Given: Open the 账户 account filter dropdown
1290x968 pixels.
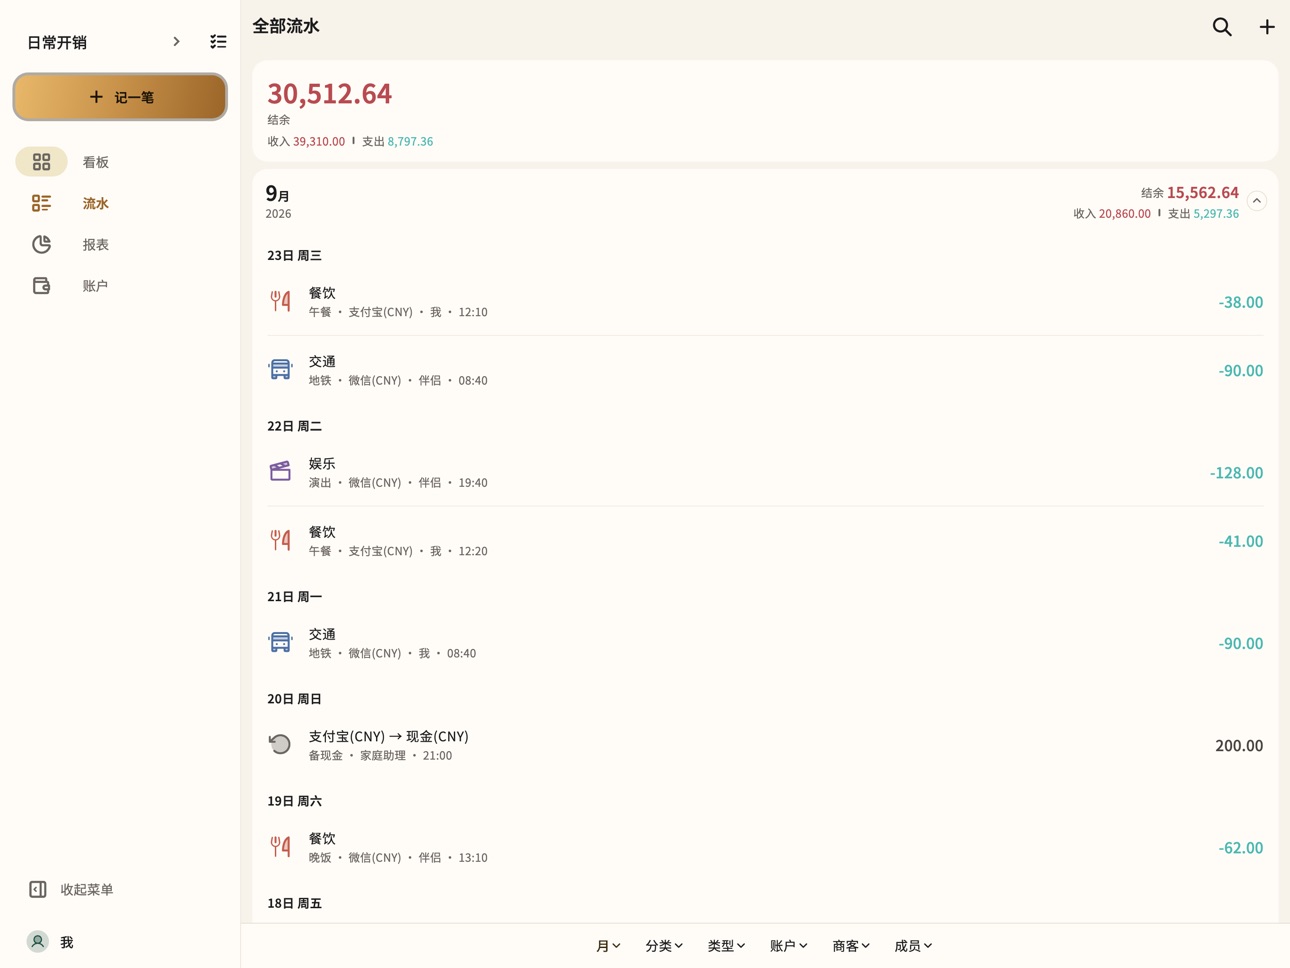Looking at the screenshot, I should coord(788,946).
